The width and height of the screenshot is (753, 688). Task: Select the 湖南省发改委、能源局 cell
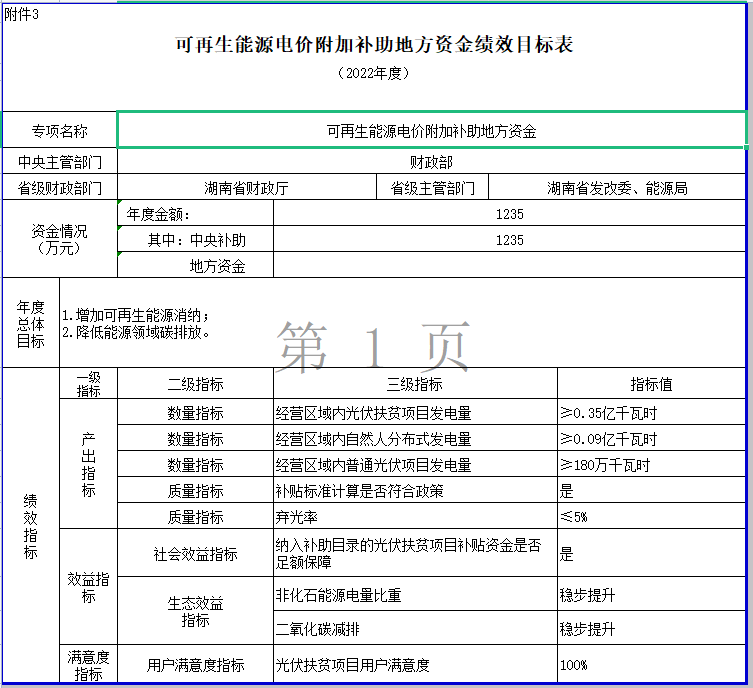616,188
